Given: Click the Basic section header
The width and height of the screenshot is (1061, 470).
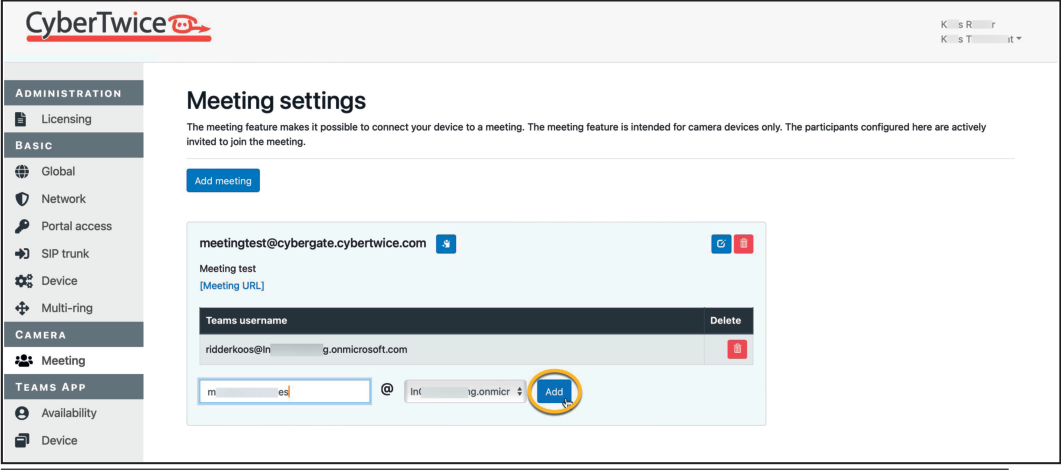Looking at the screenshot, I should coord(74,145).
